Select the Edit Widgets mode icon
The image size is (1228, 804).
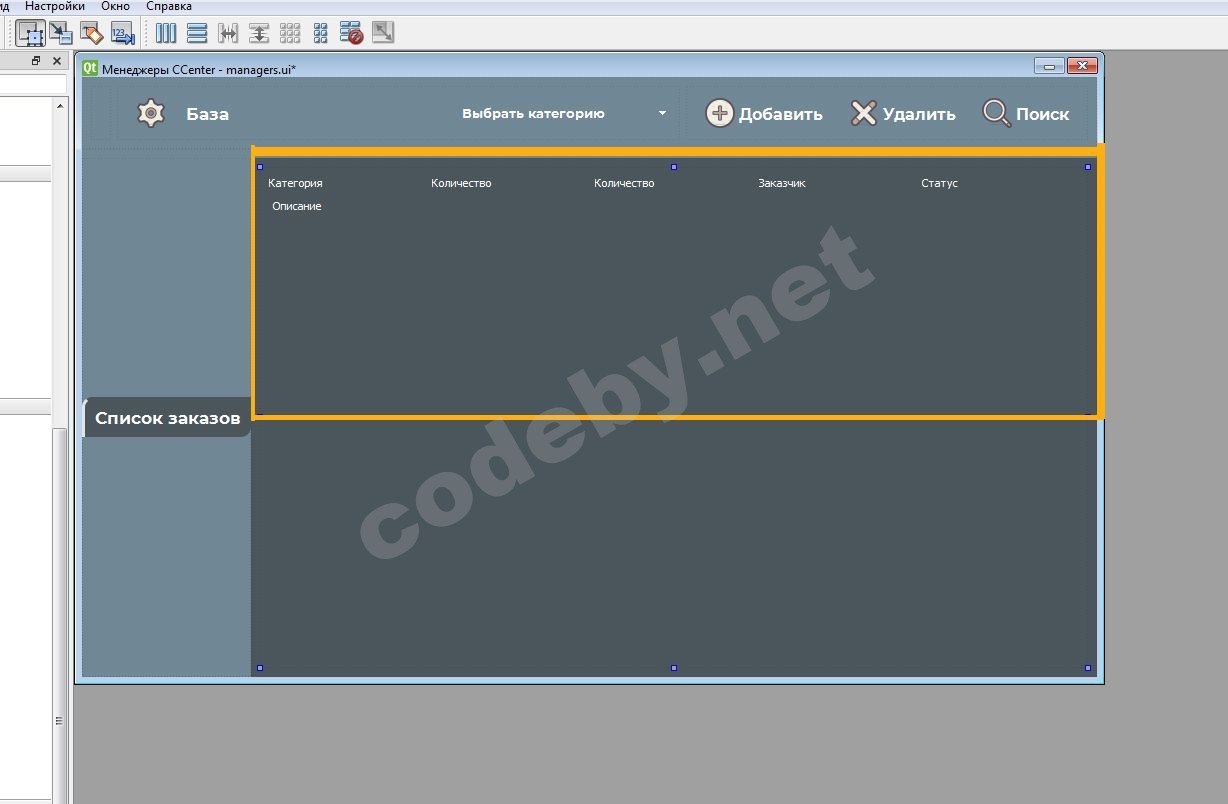(30, 33)
